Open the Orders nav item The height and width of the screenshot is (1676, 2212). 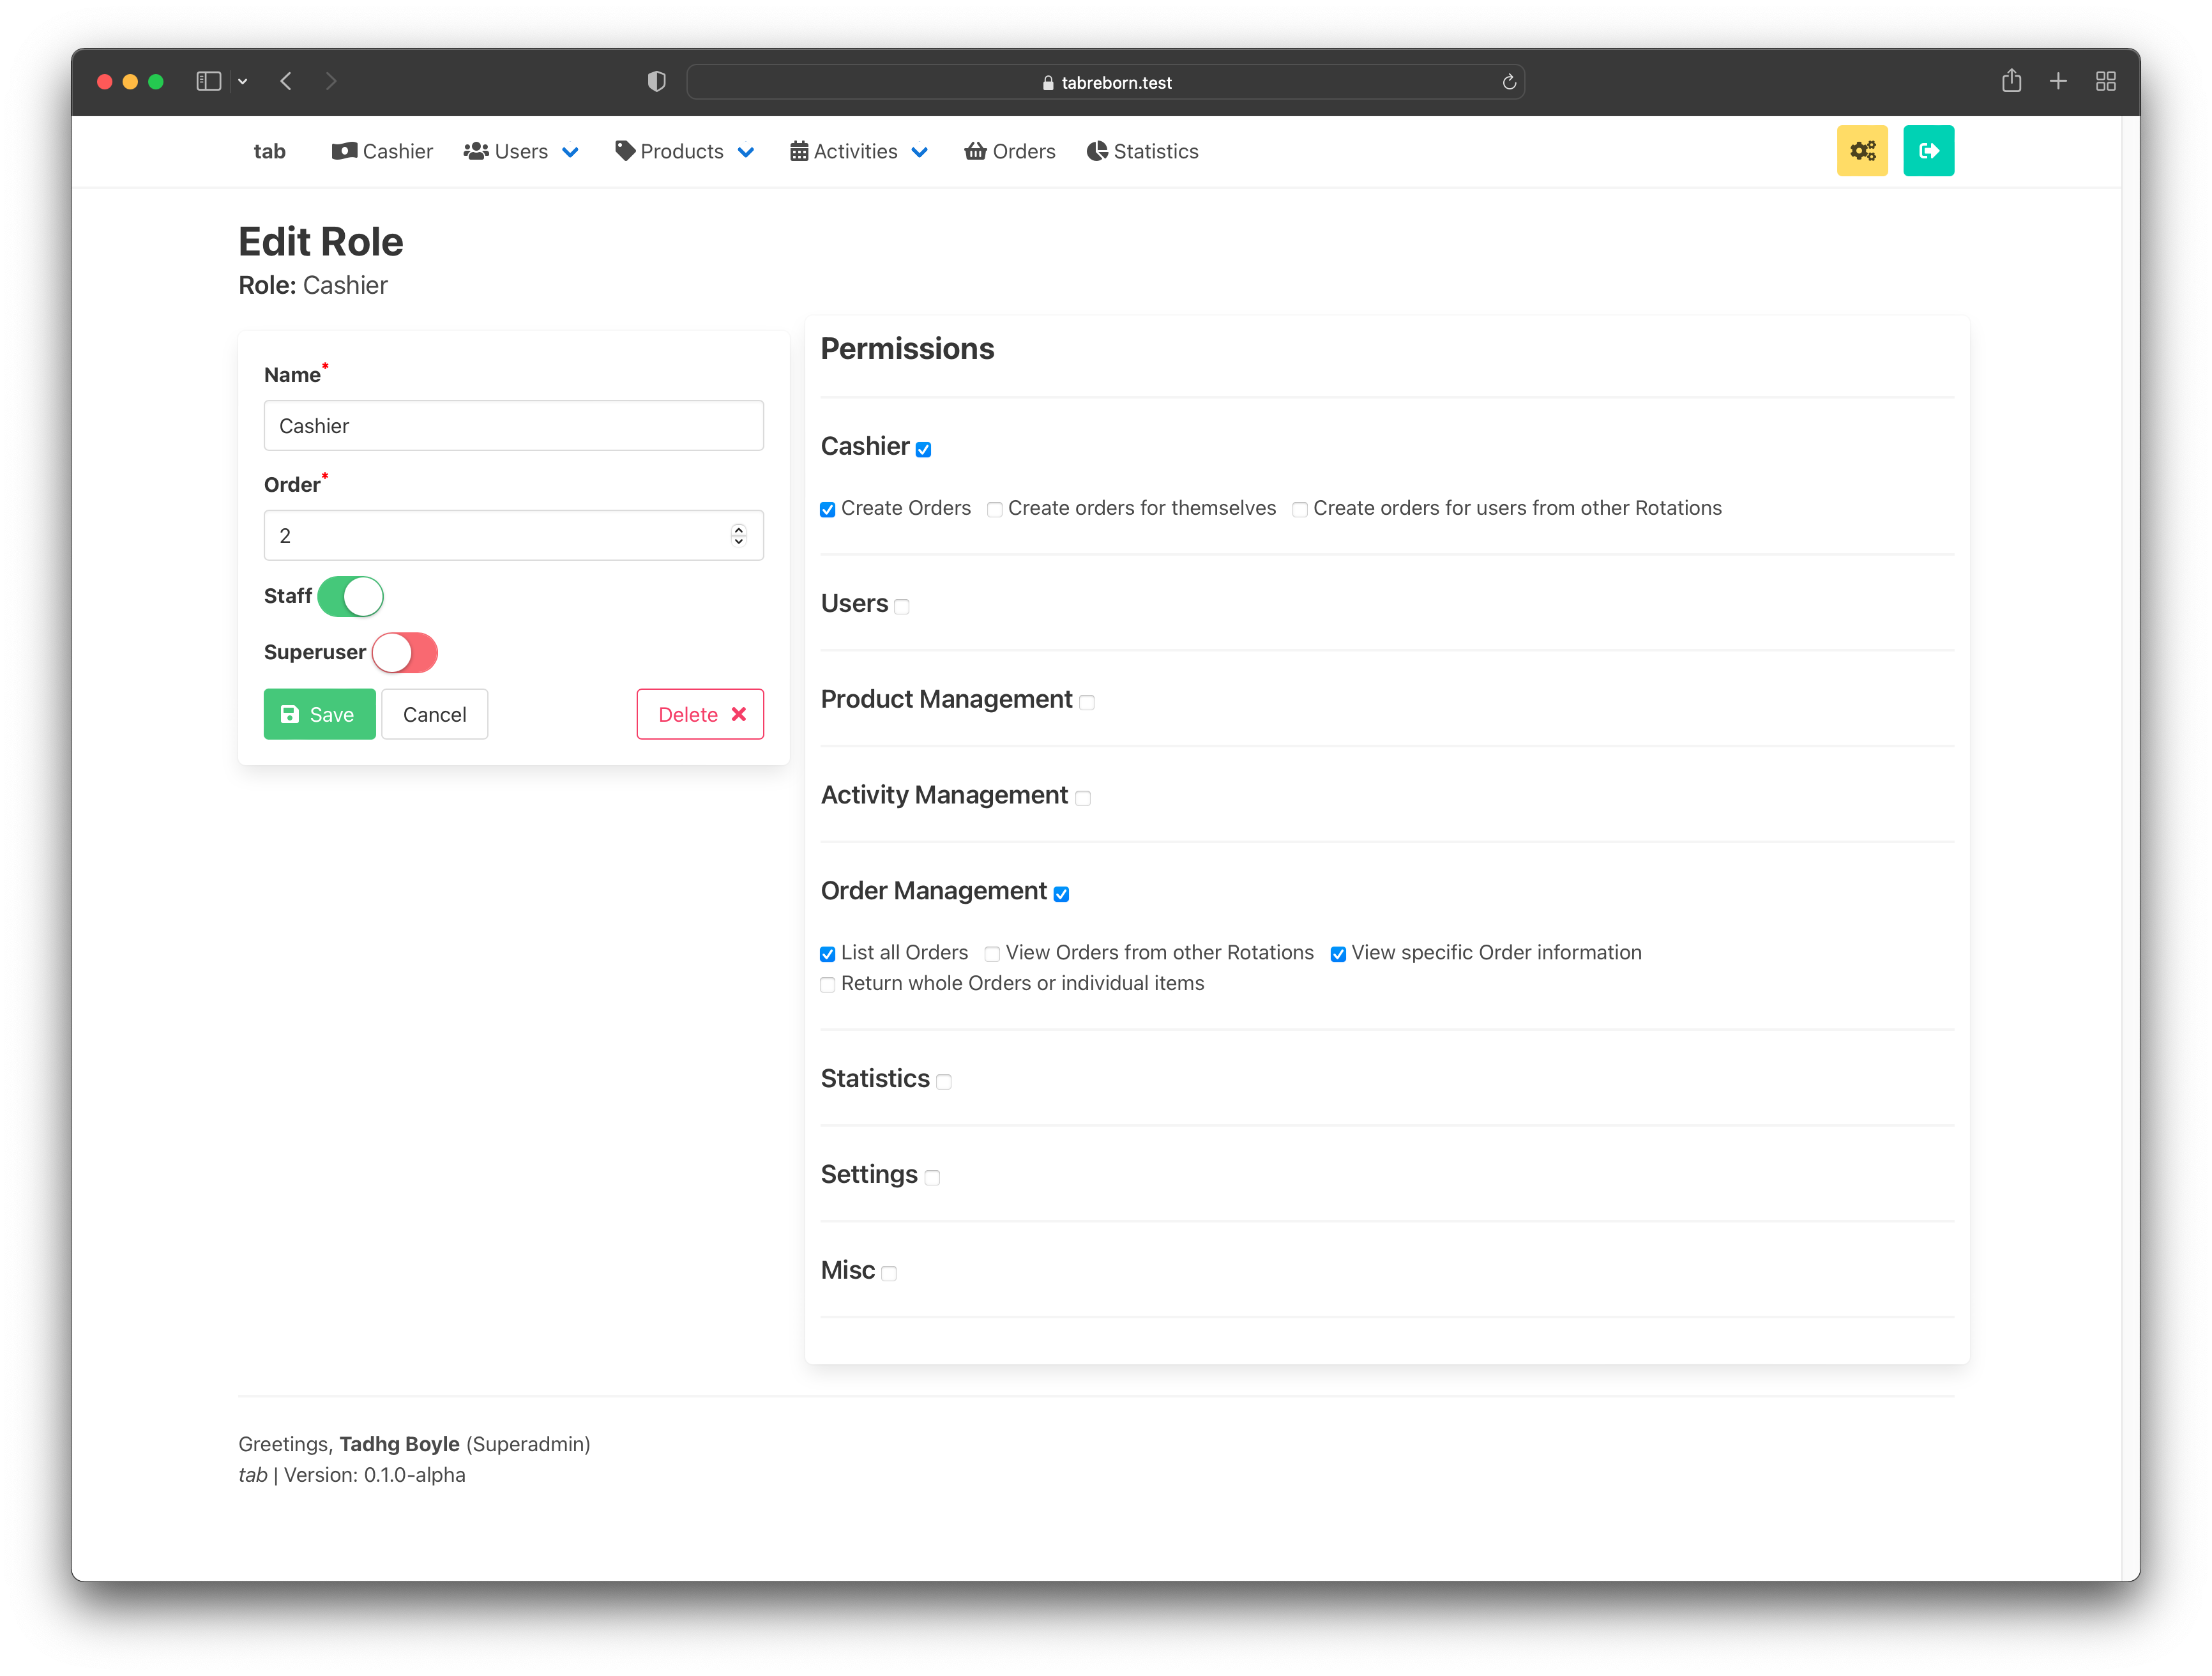click(1009, 152)
